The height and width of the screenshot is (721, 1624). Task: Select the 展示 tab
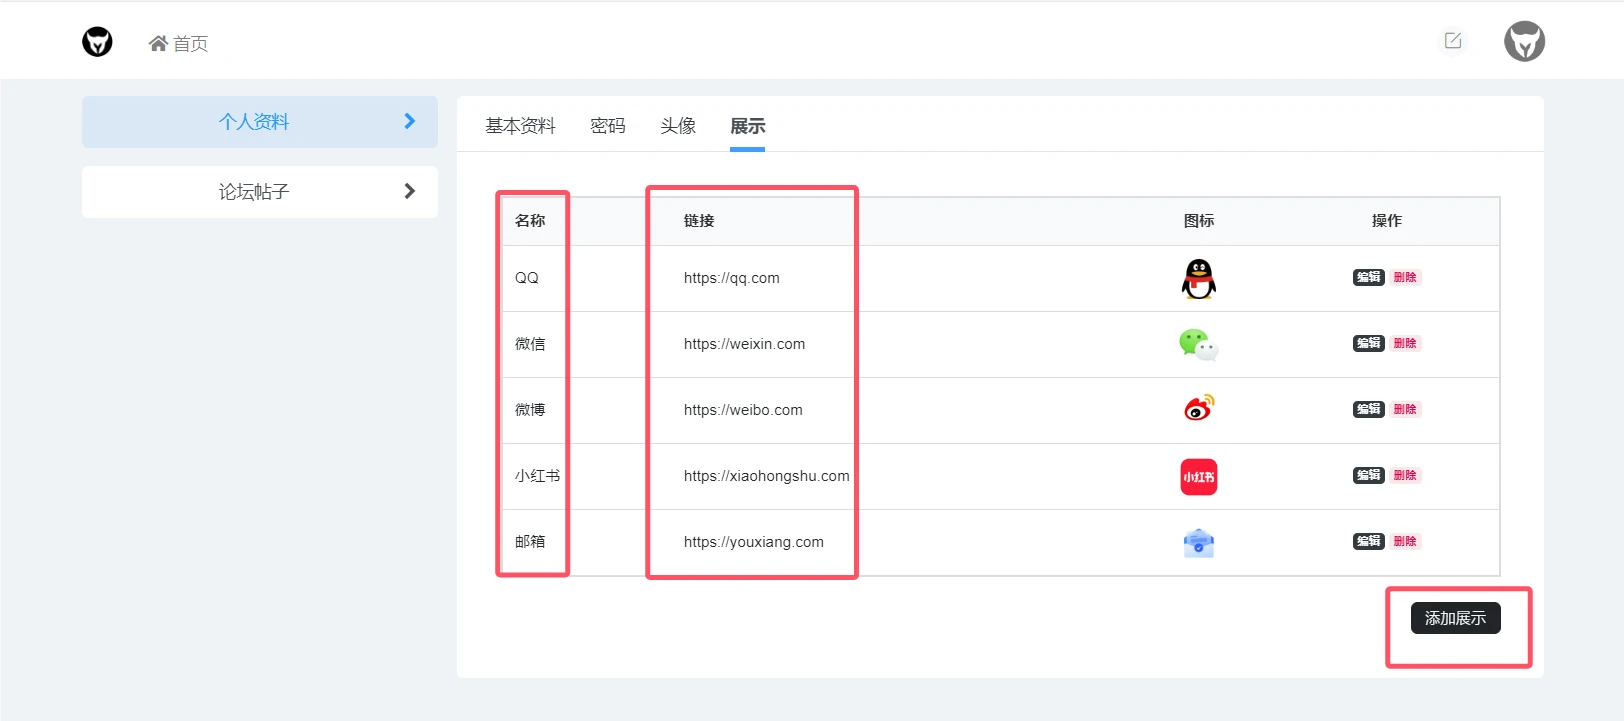click(747, 126)
